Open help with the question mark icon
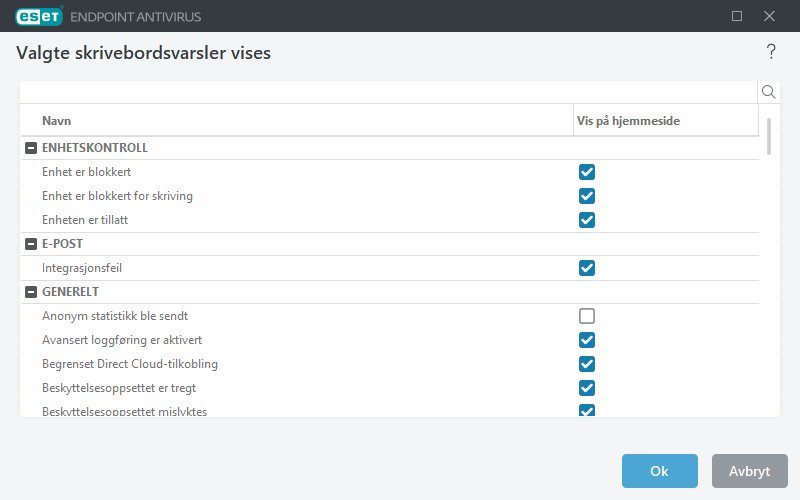 coord(771,52)
